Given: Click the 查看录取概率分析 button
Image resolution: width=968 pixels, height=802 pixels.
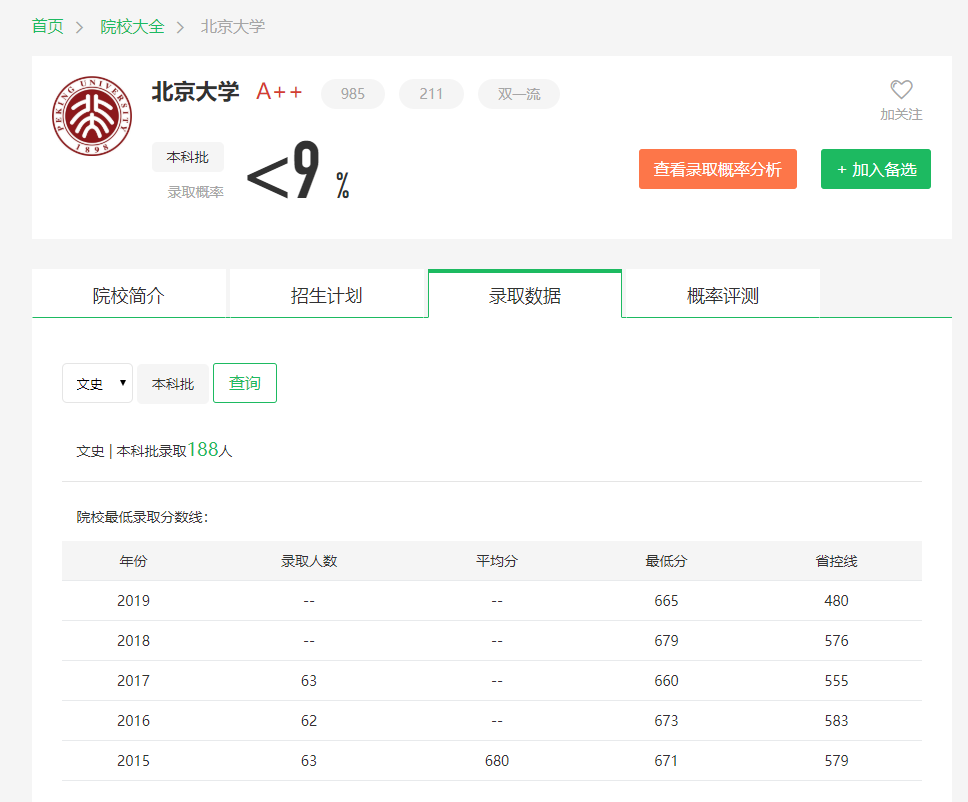Looking at the screenshot, I should pyautogui.click(x=717, y=169).
